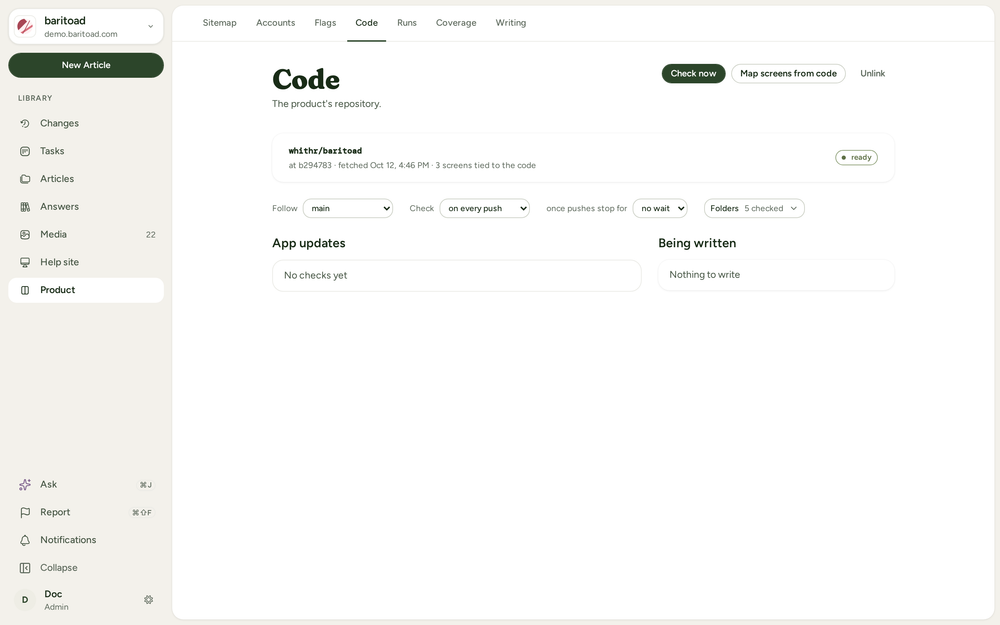Screen dimensions: 1000x625
Task: Click the Ask sparkle icon
Action: [25, 485]
